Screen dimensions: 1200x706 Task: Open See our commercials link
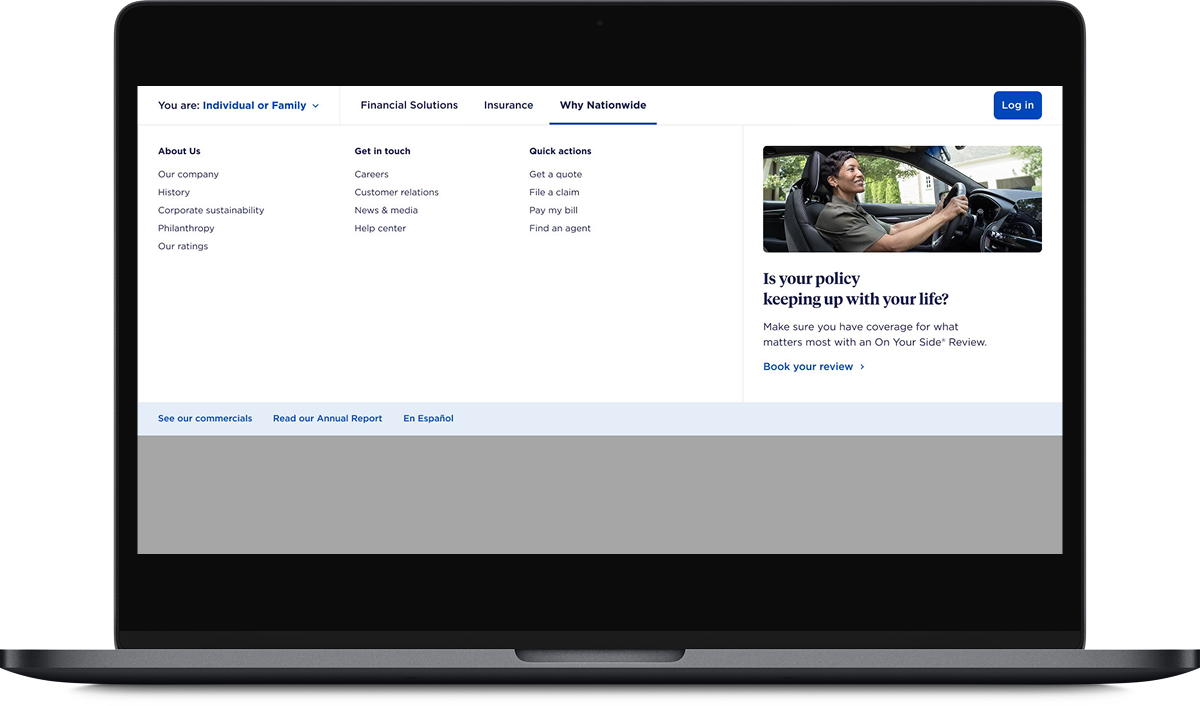pos(205,418)
